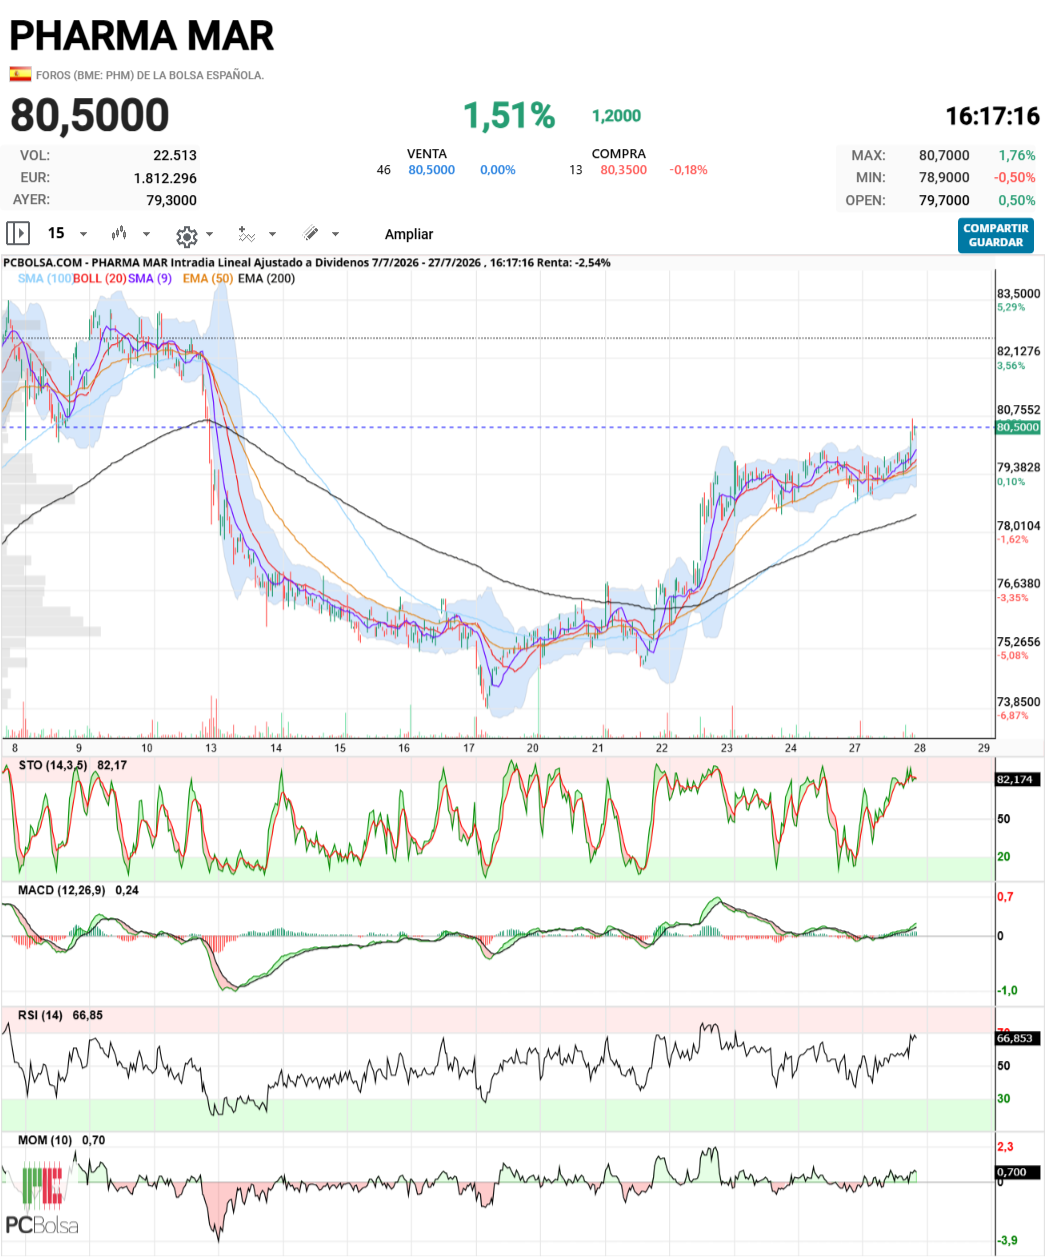Click the EUR value 1.812.296
The width and height of the screenshot is (1048, 1257).
point(165,178)
